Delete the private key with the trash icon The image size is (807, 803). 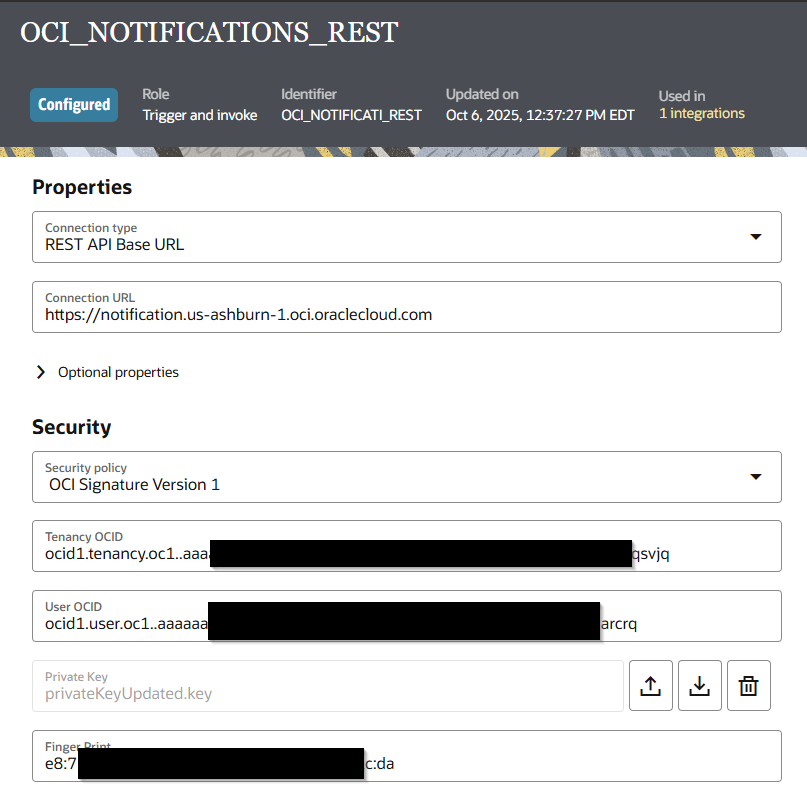coord(748,685)
